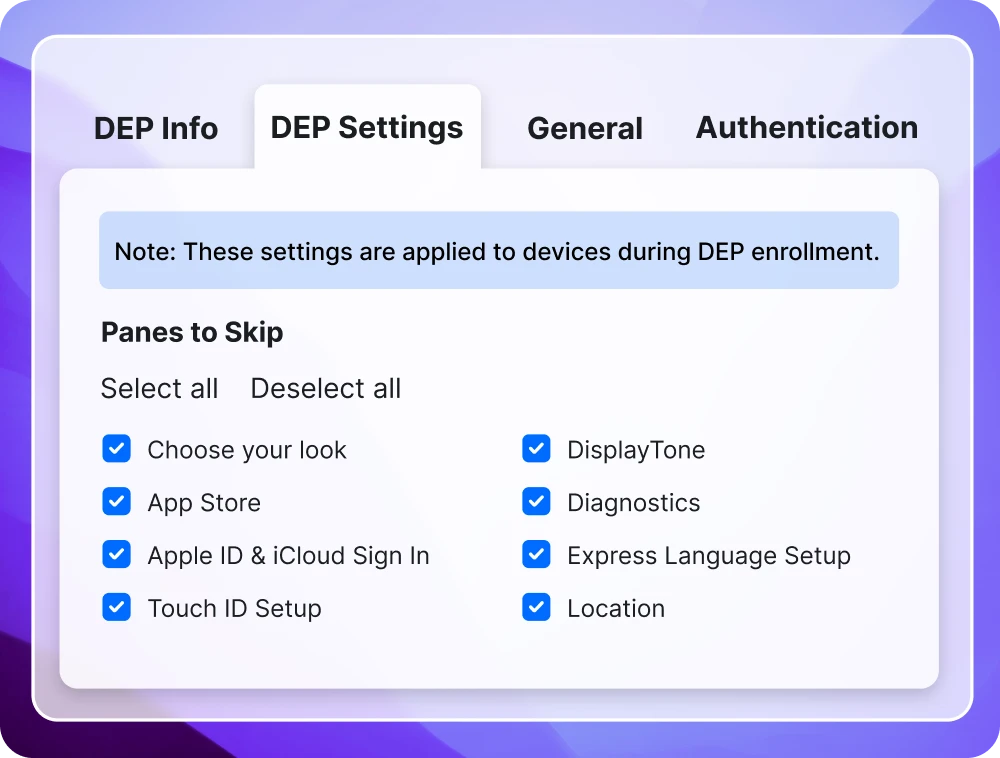Uncheck the DisplayTone checkbox
The height and width of the screenshot is (758, 1000).
[x=536, y=449]
